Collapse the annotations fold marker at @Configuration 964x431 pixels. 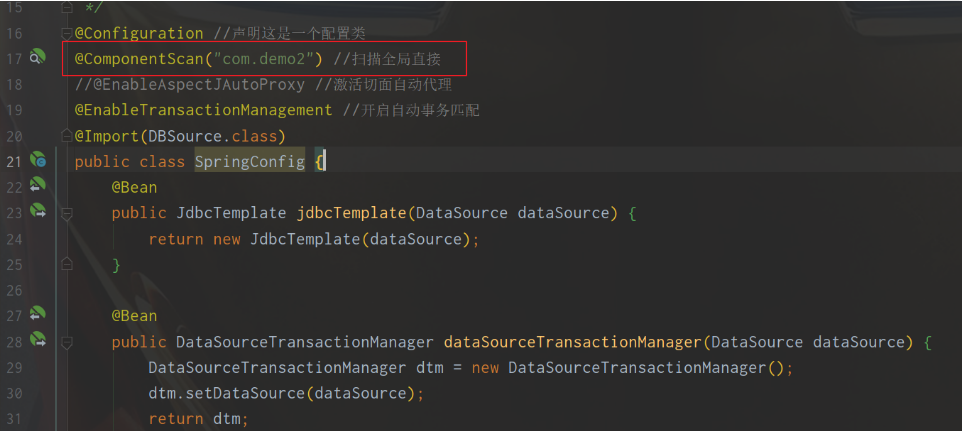click(x=67, y=33)
